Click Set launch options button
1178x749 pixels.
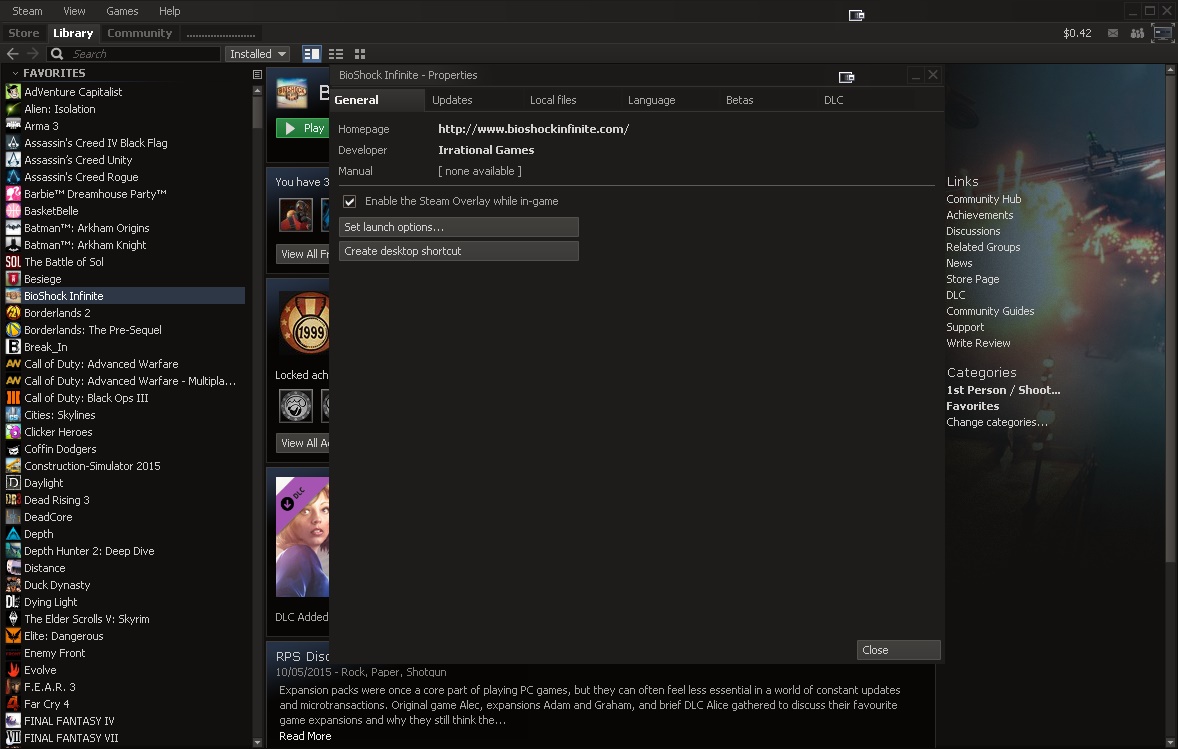tap(458, 227)
